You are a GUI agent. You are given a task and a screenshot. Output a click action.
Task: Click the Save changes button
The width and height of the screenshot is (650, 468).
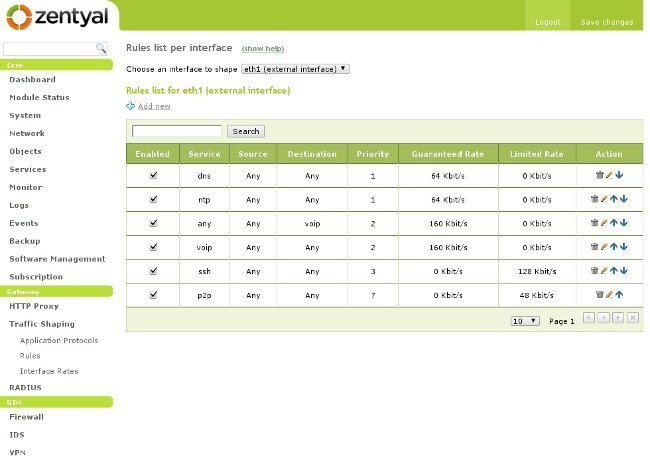point(607,21)
